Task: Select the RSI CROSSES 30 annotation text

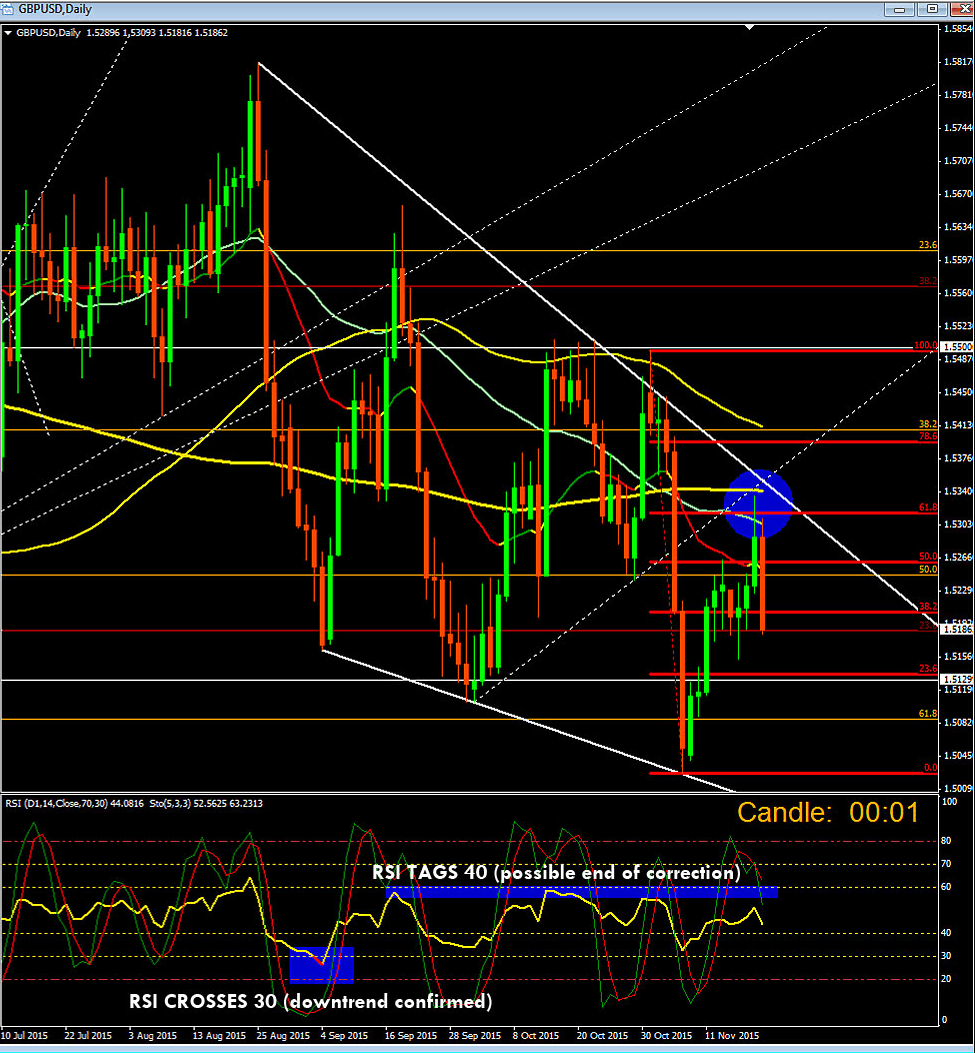Action: (x=310, y=1001)
